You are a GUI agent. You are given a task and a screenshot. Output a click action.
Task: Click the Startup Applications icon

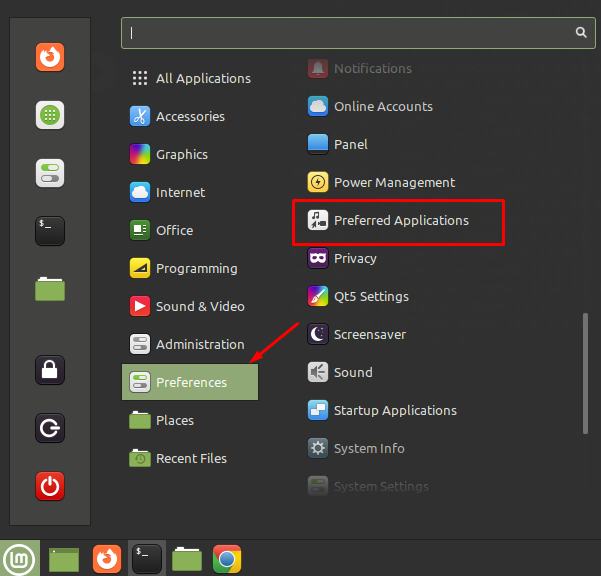coord(318,410)
